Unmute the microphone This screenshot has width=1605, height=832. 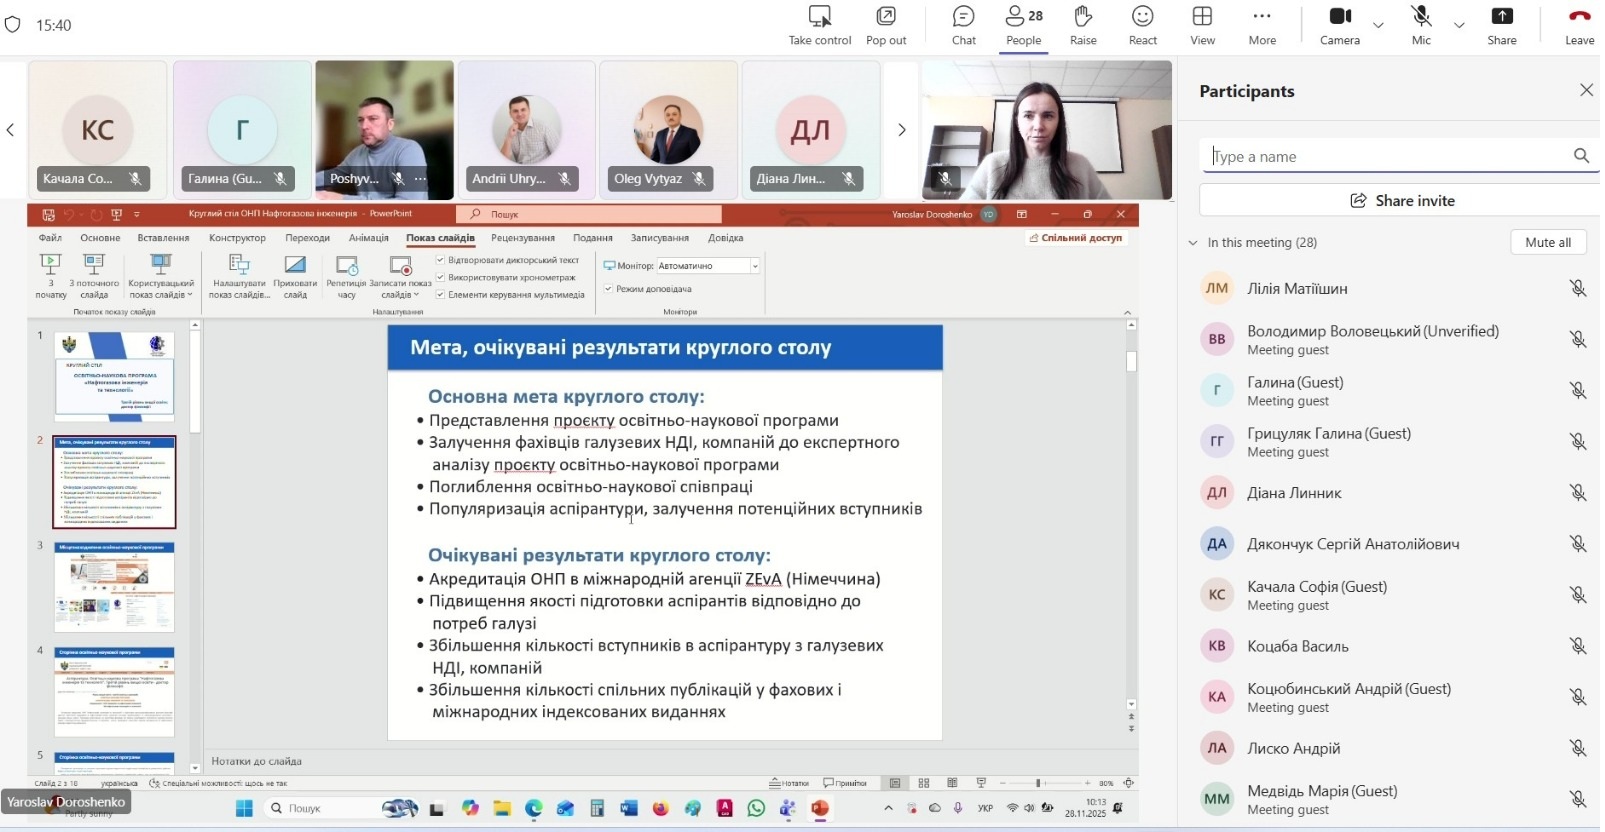(x=1421, y=25)
